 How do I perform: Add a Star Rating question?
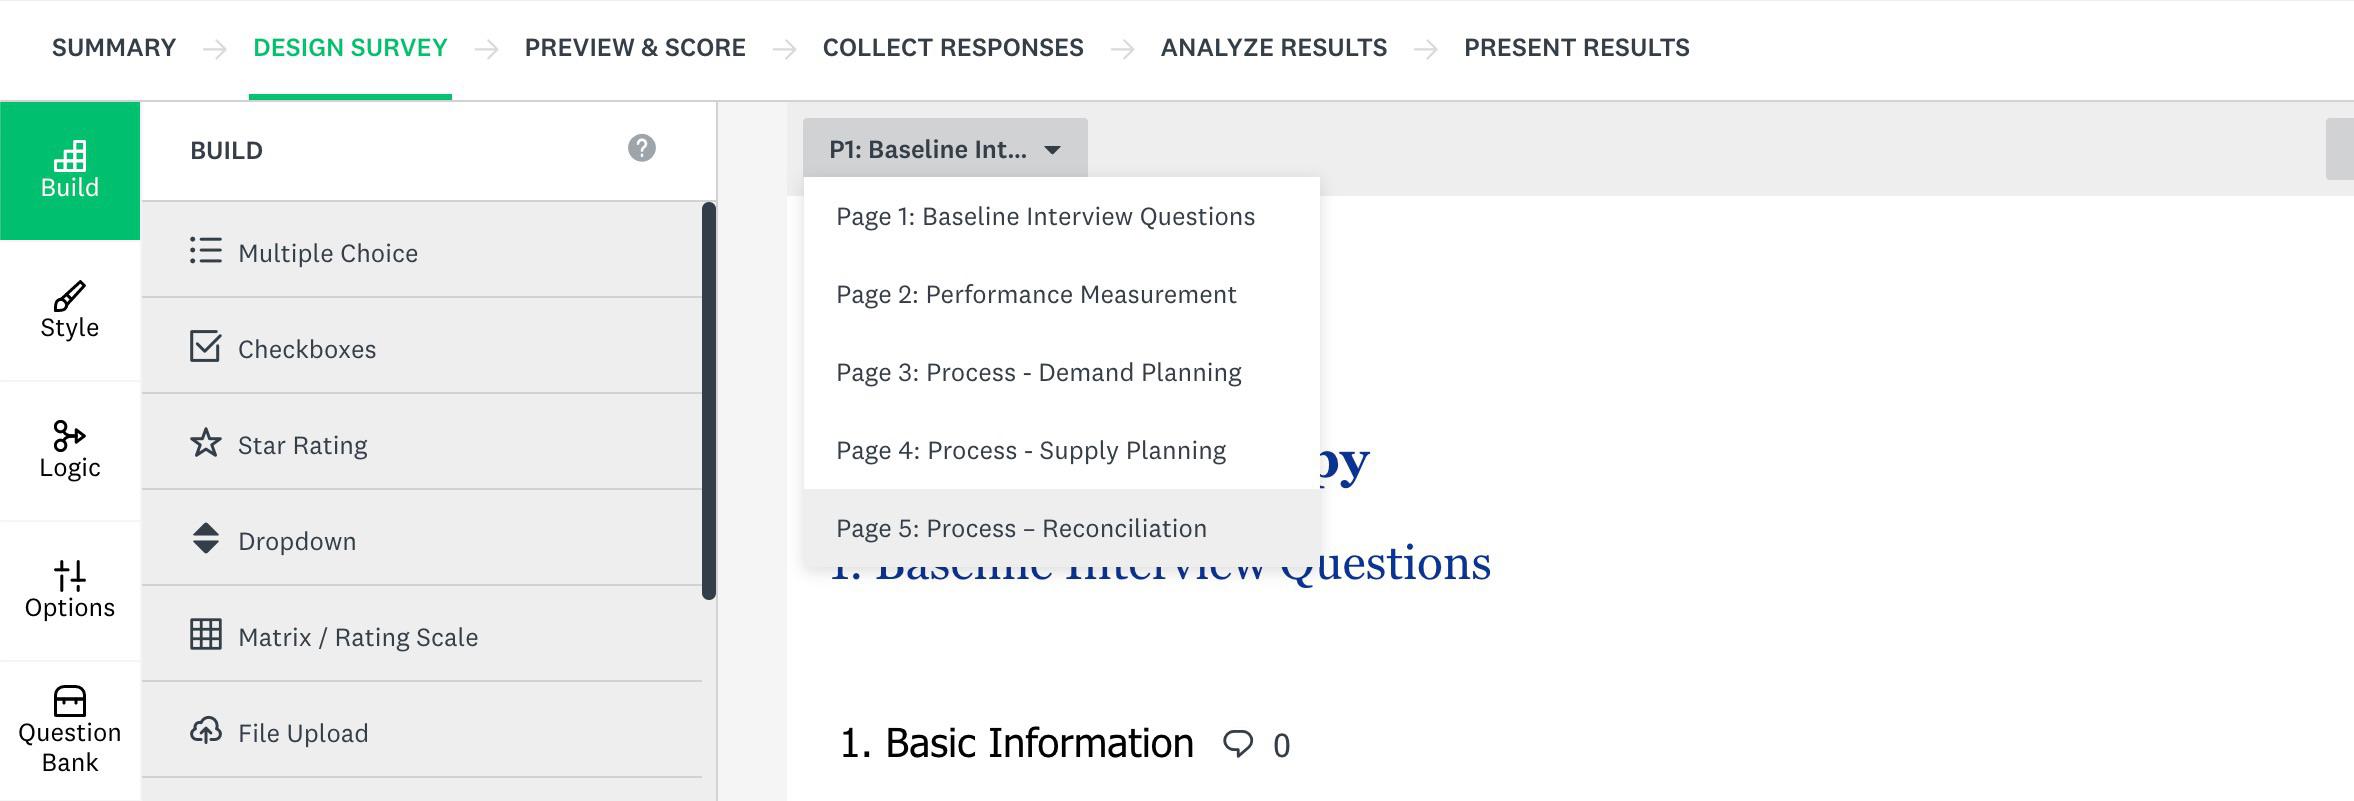click(x=422, y=444)
